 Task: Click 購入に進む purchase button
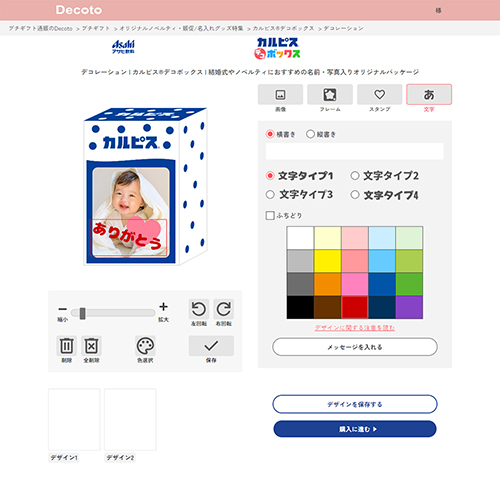pos(355,429)
